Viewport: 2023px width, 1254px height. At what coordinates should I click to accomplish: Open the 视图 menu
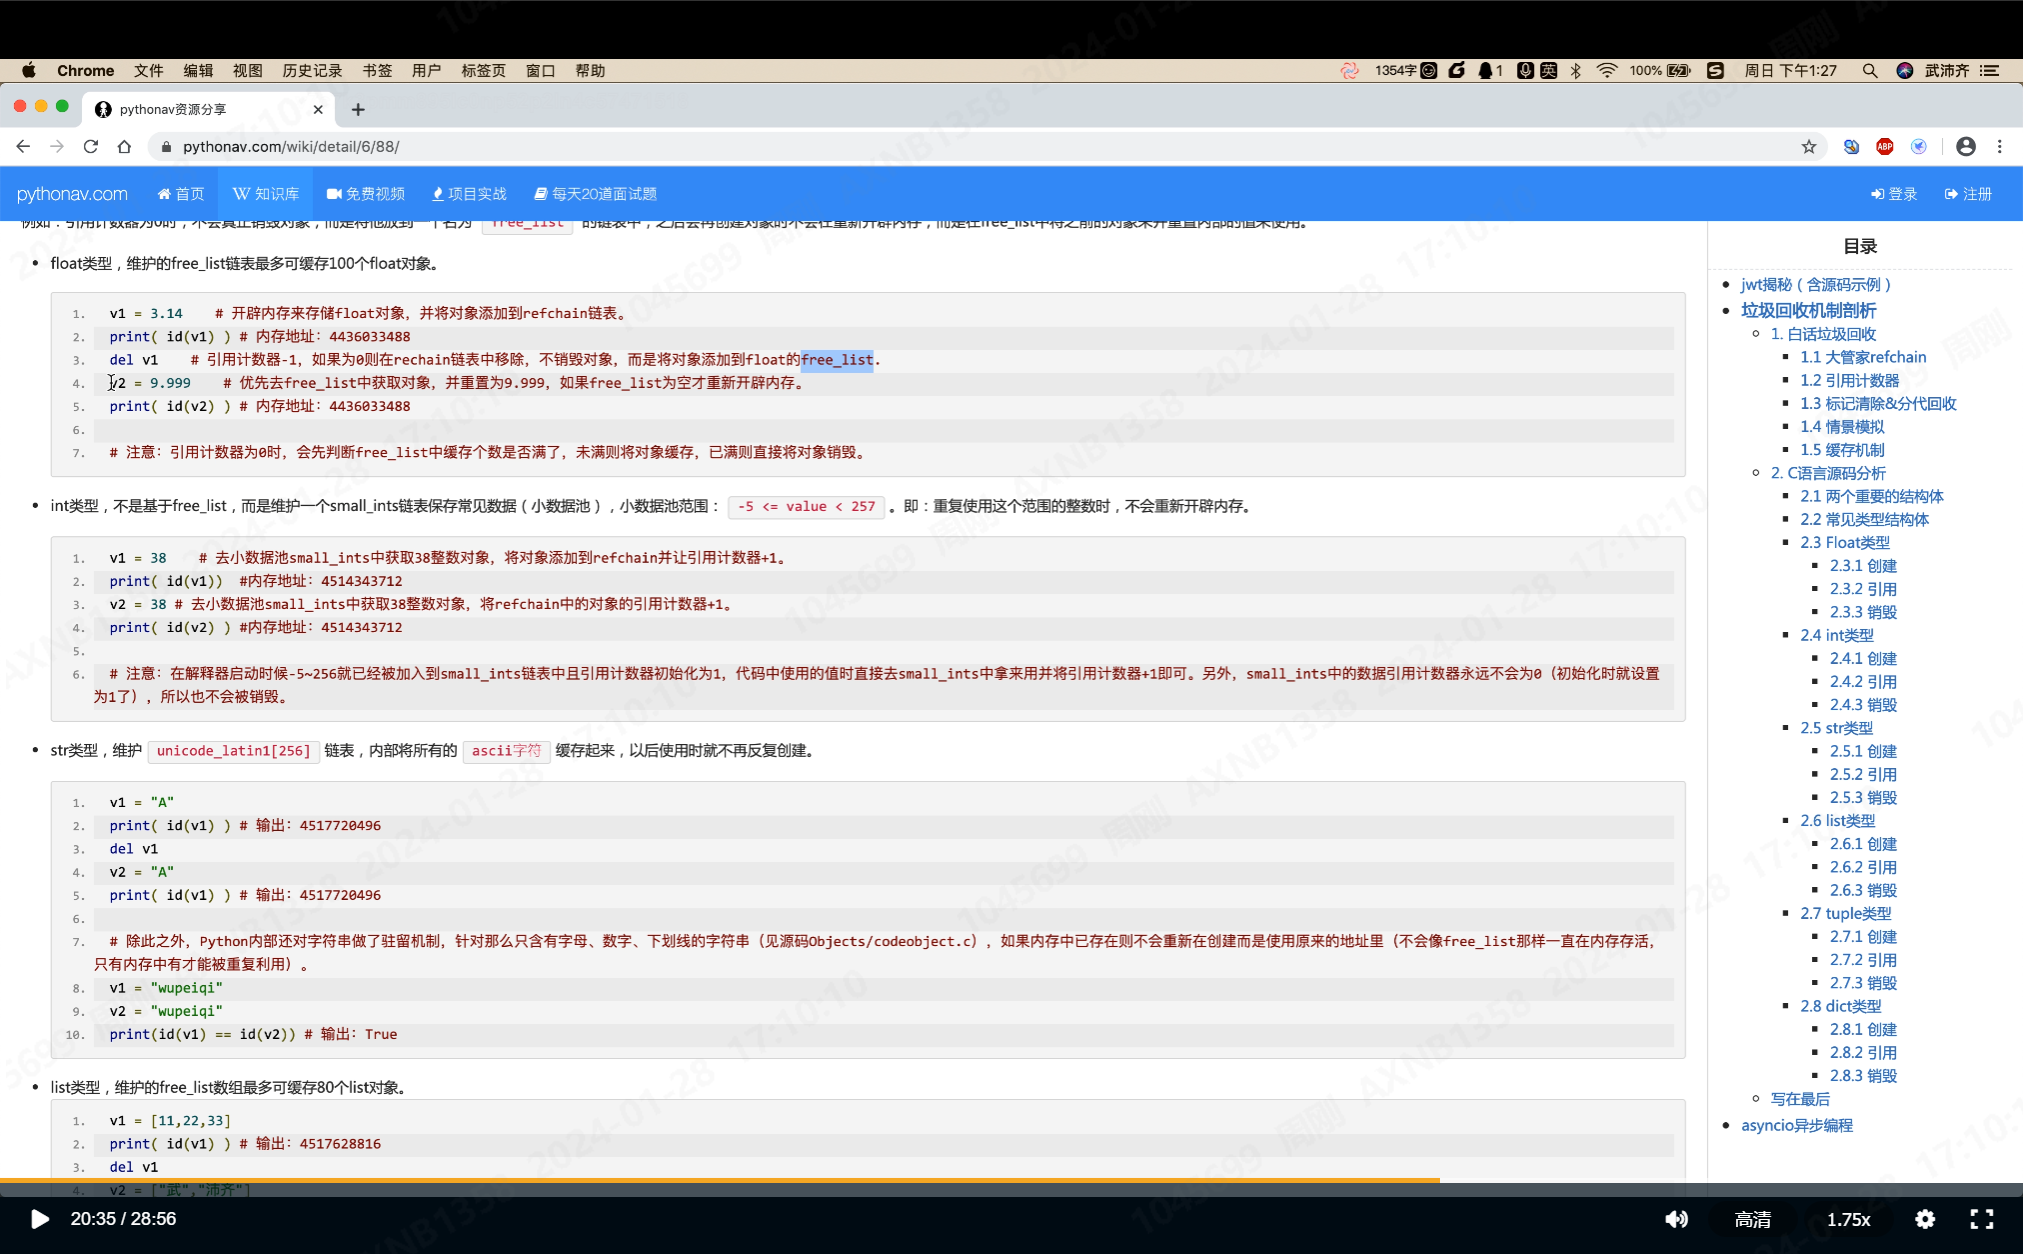(x=248, y=70)
